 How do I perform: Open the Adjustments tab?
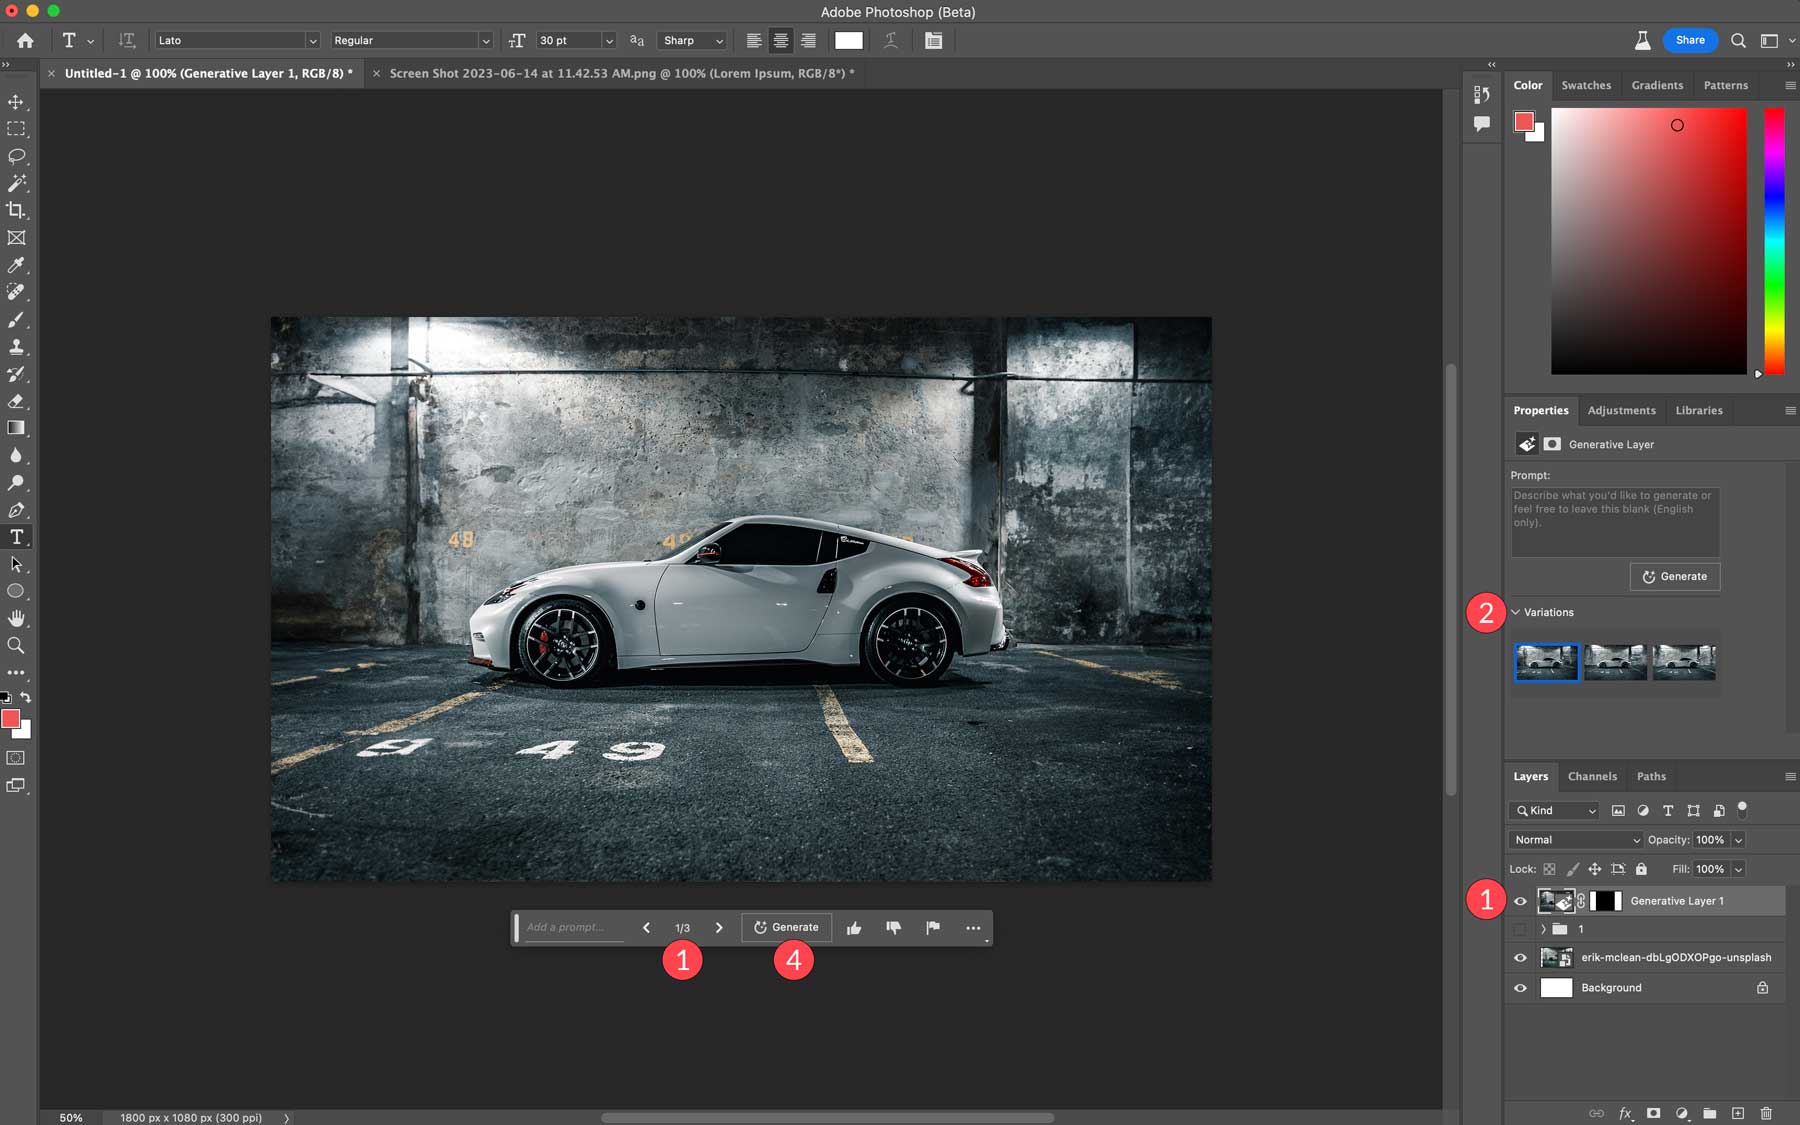click(x=1621, y=410)
